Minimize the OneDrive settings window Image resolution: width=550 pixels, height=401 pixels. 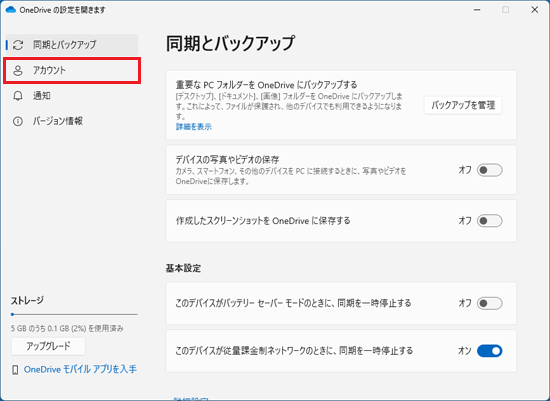pos(477,10)
